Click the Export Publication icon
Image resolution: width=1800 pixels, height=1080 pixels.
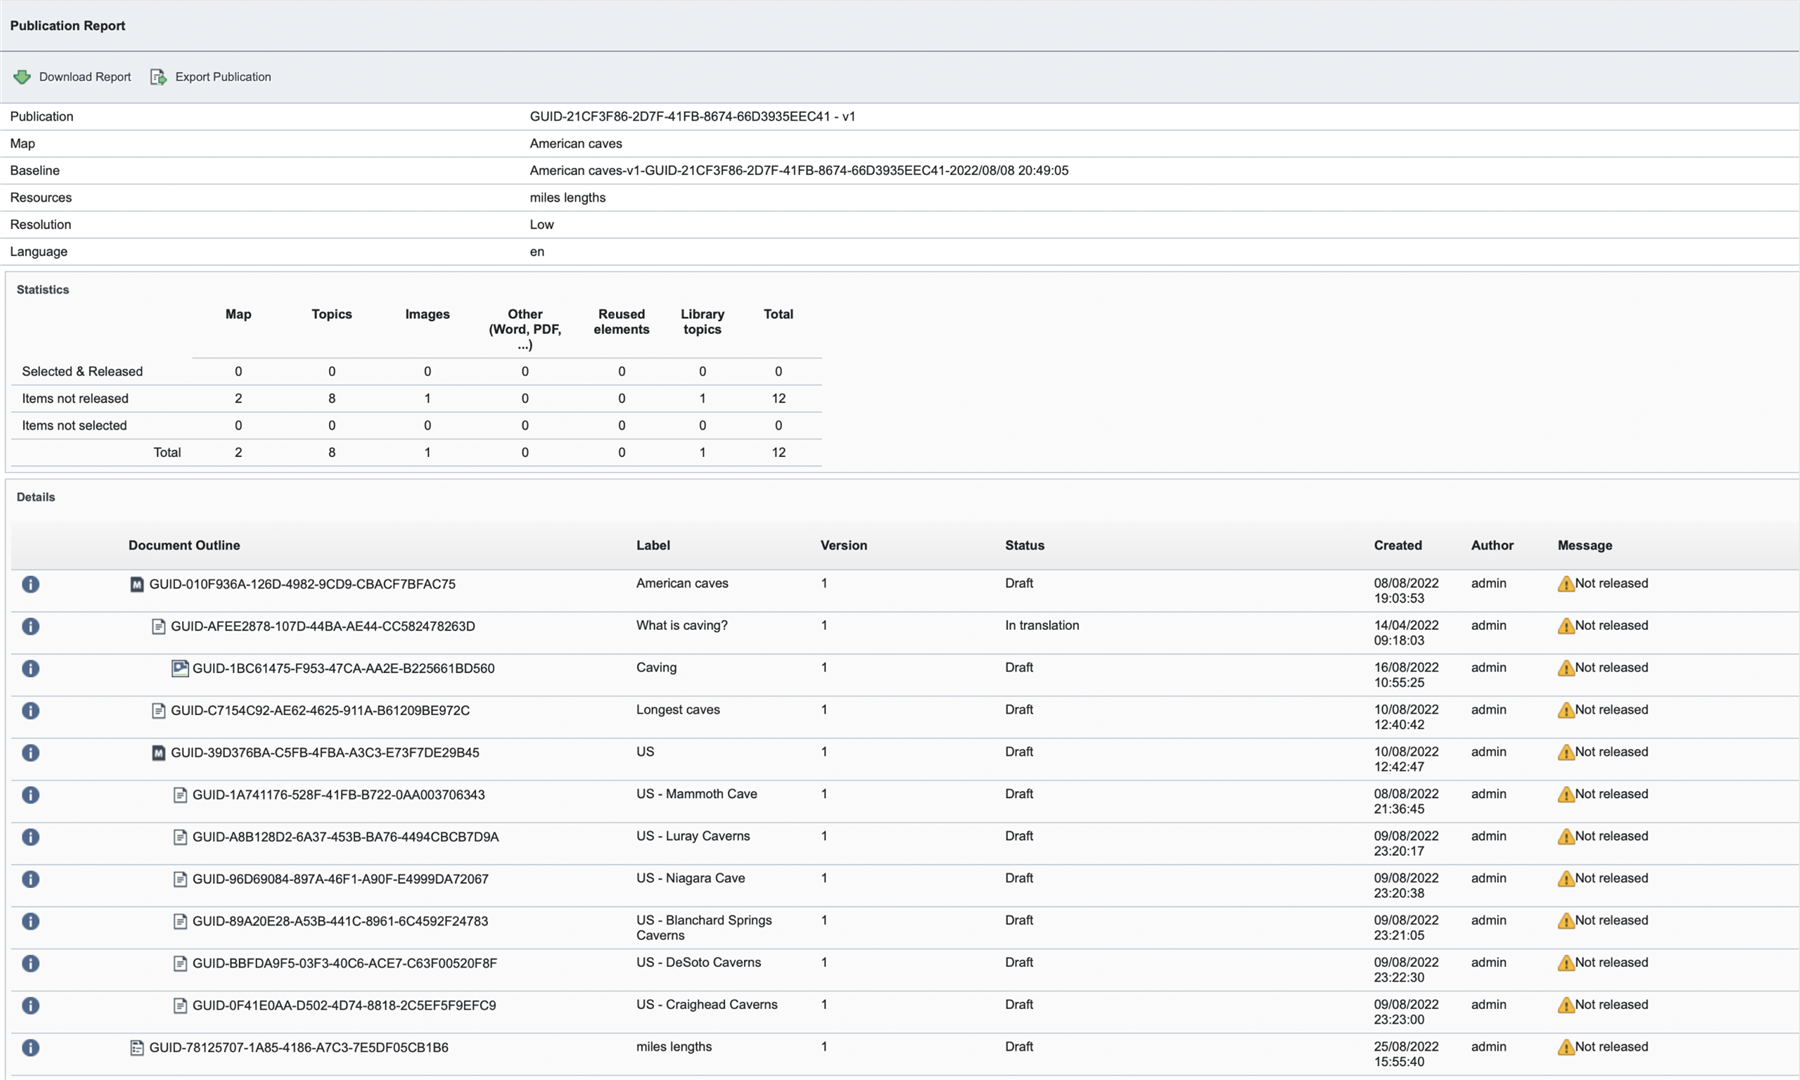pyautogui.click(x=157, y=76)
